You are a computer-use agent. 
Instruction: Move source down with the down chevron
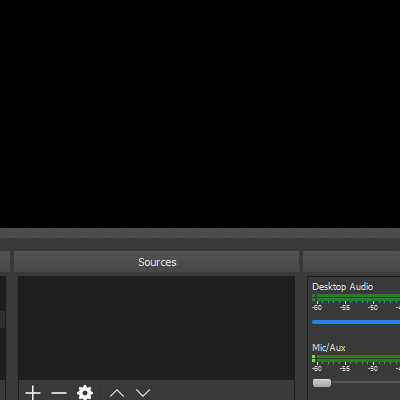pos(143,393)
